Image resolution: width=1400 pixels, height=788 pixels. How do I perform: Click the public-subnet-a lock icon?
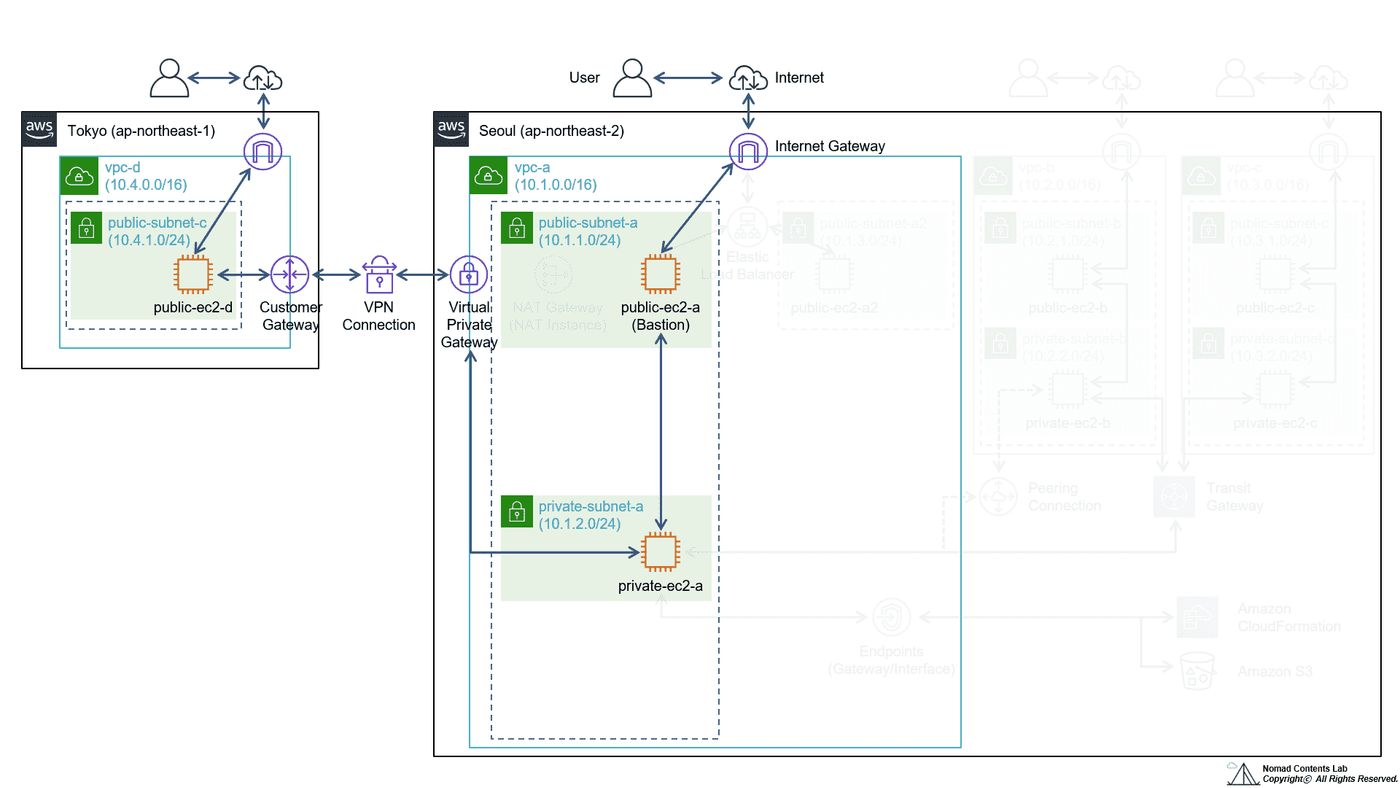pos(517,228)
